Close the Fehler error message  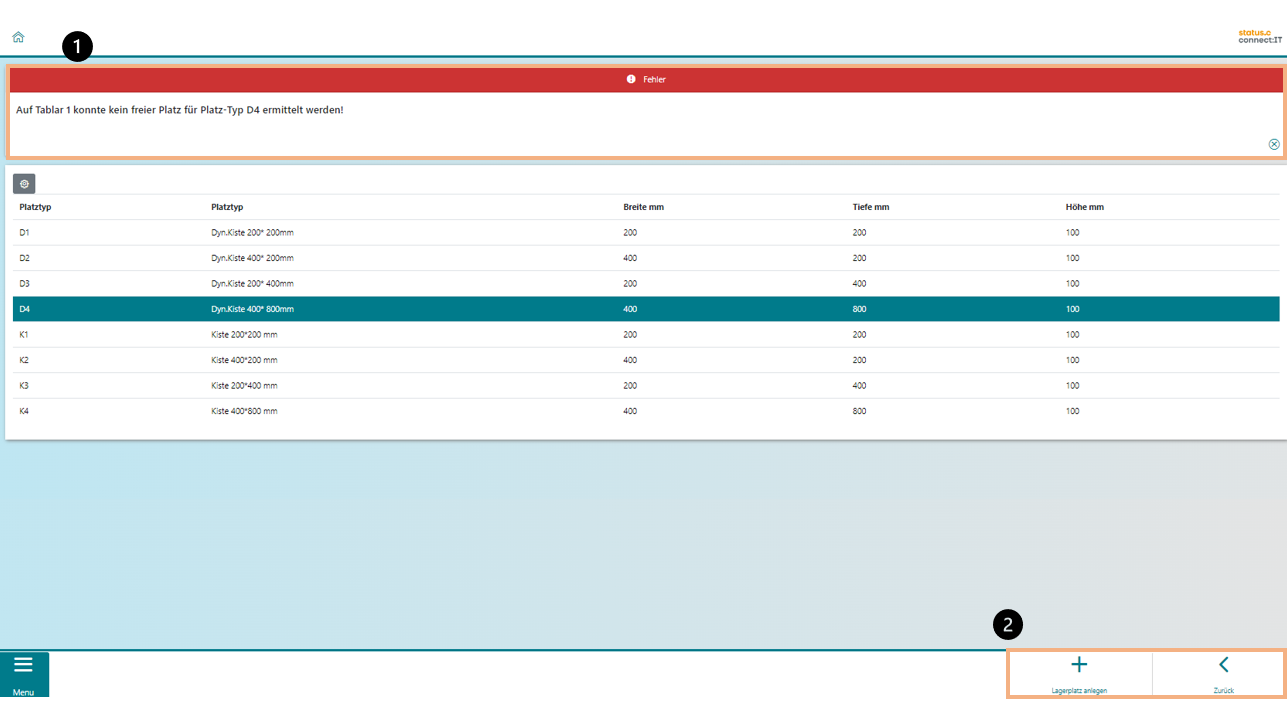click(1274, 144)
